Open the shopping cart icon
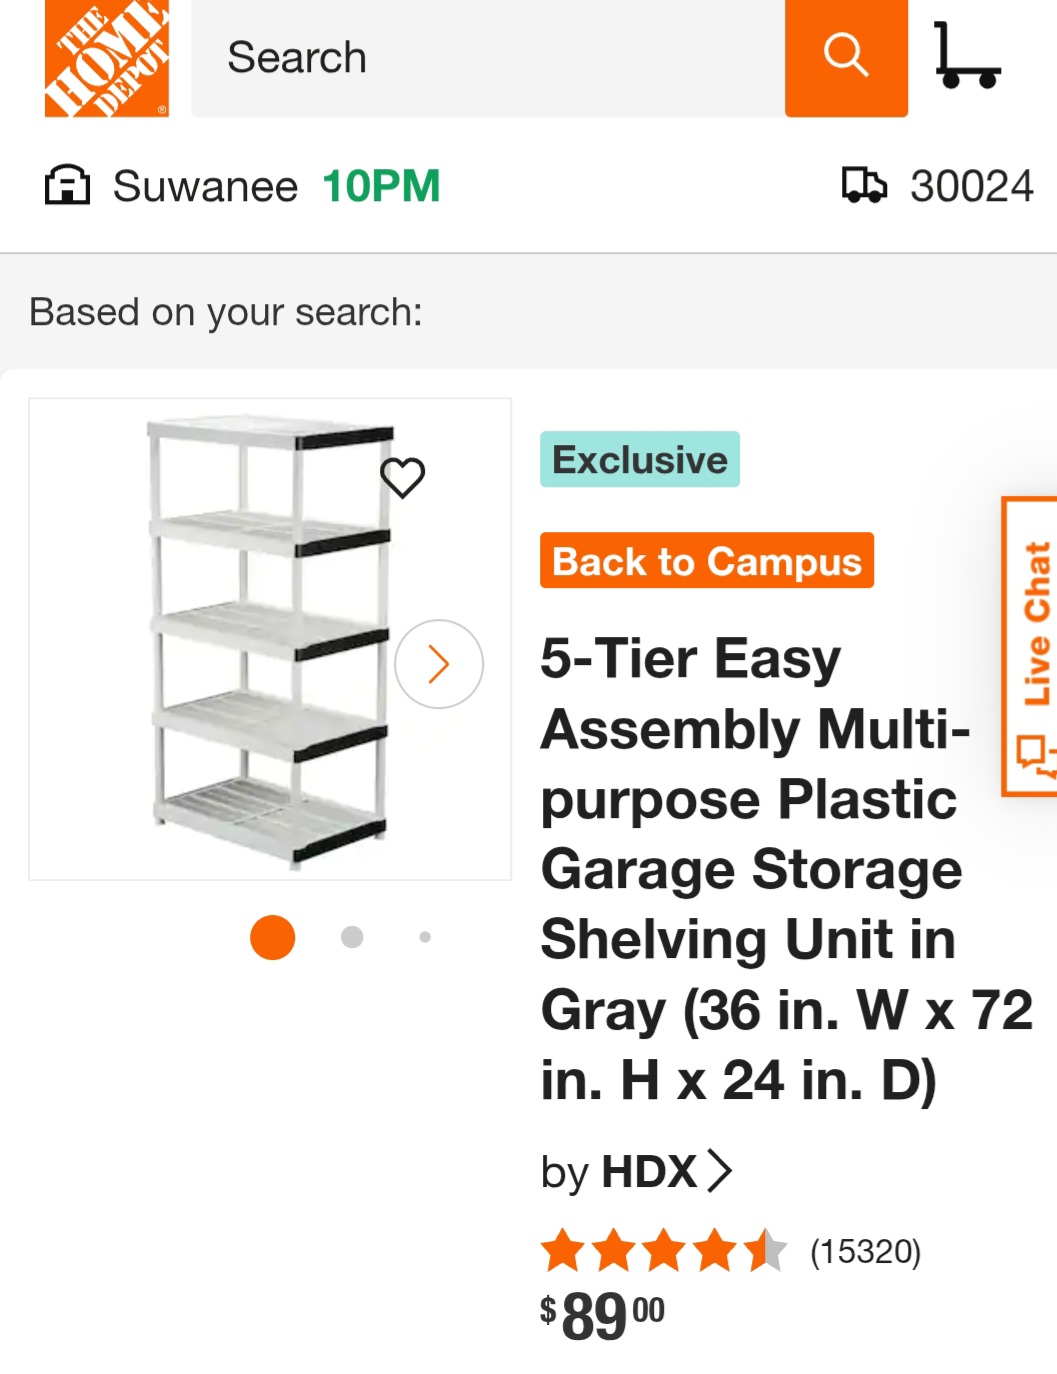This screenshot has height=1374, width=1057. click(x=966, y=57)
